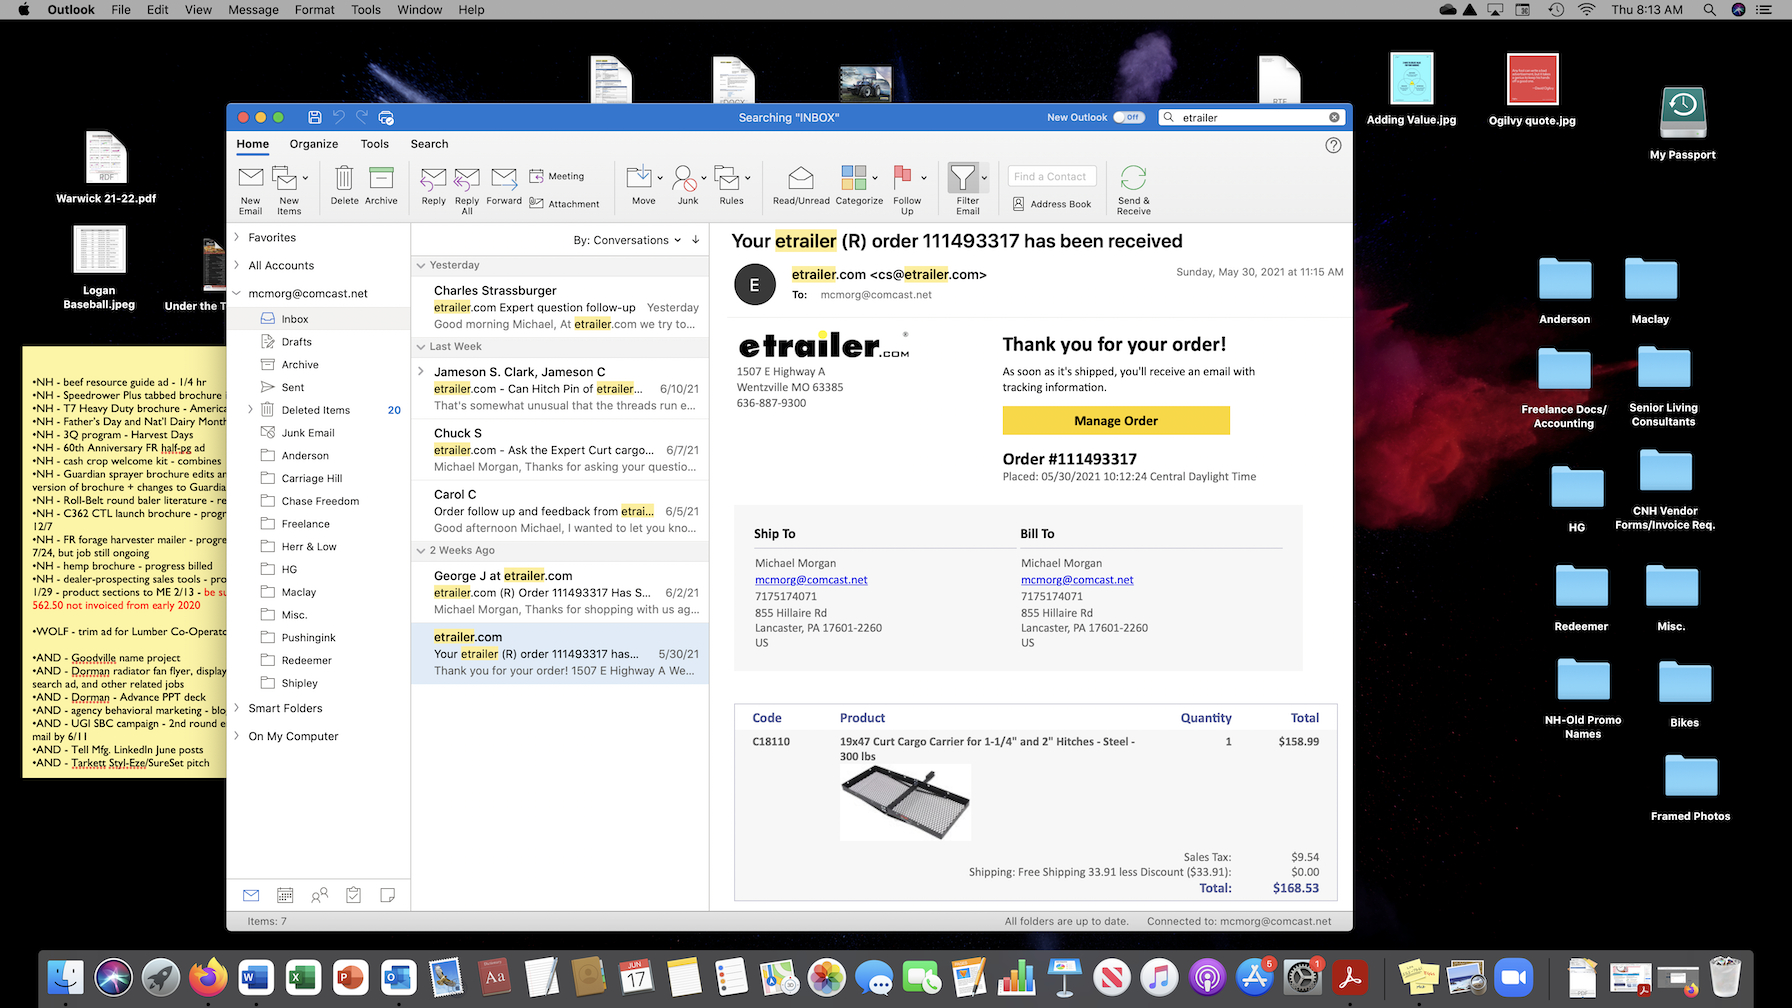
Task: Toggle the New Outlook switch
Action: [1128, 117]
